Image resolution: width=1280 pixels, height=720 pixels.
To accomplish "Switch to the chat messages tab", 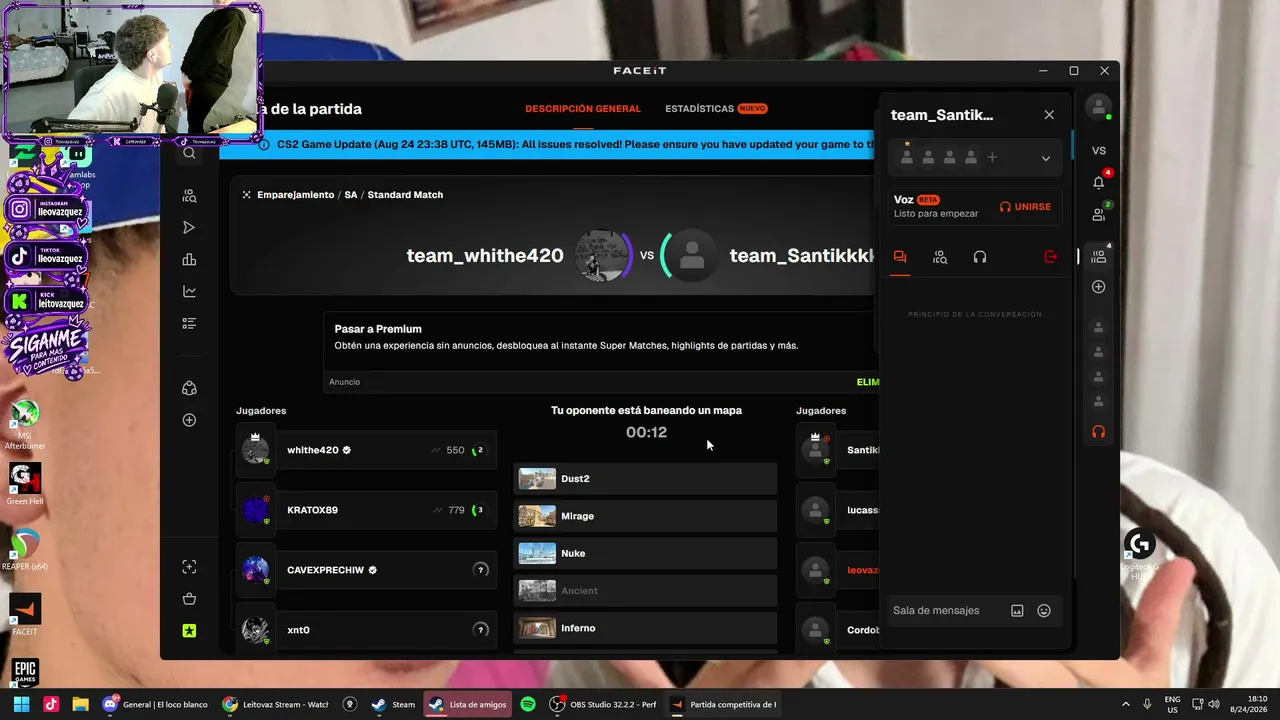I will click(900, 257).
